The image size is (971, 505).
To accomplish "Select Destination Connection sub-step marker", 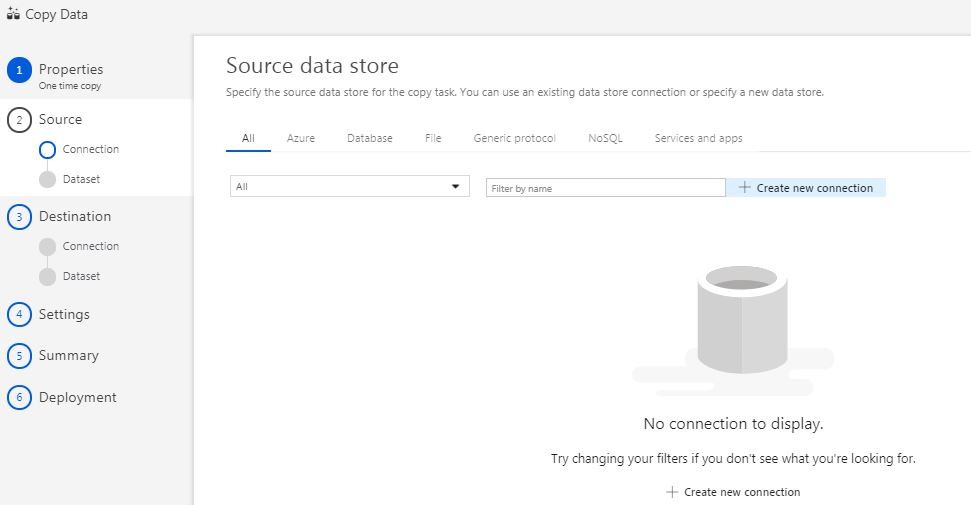I will point(47,247).
